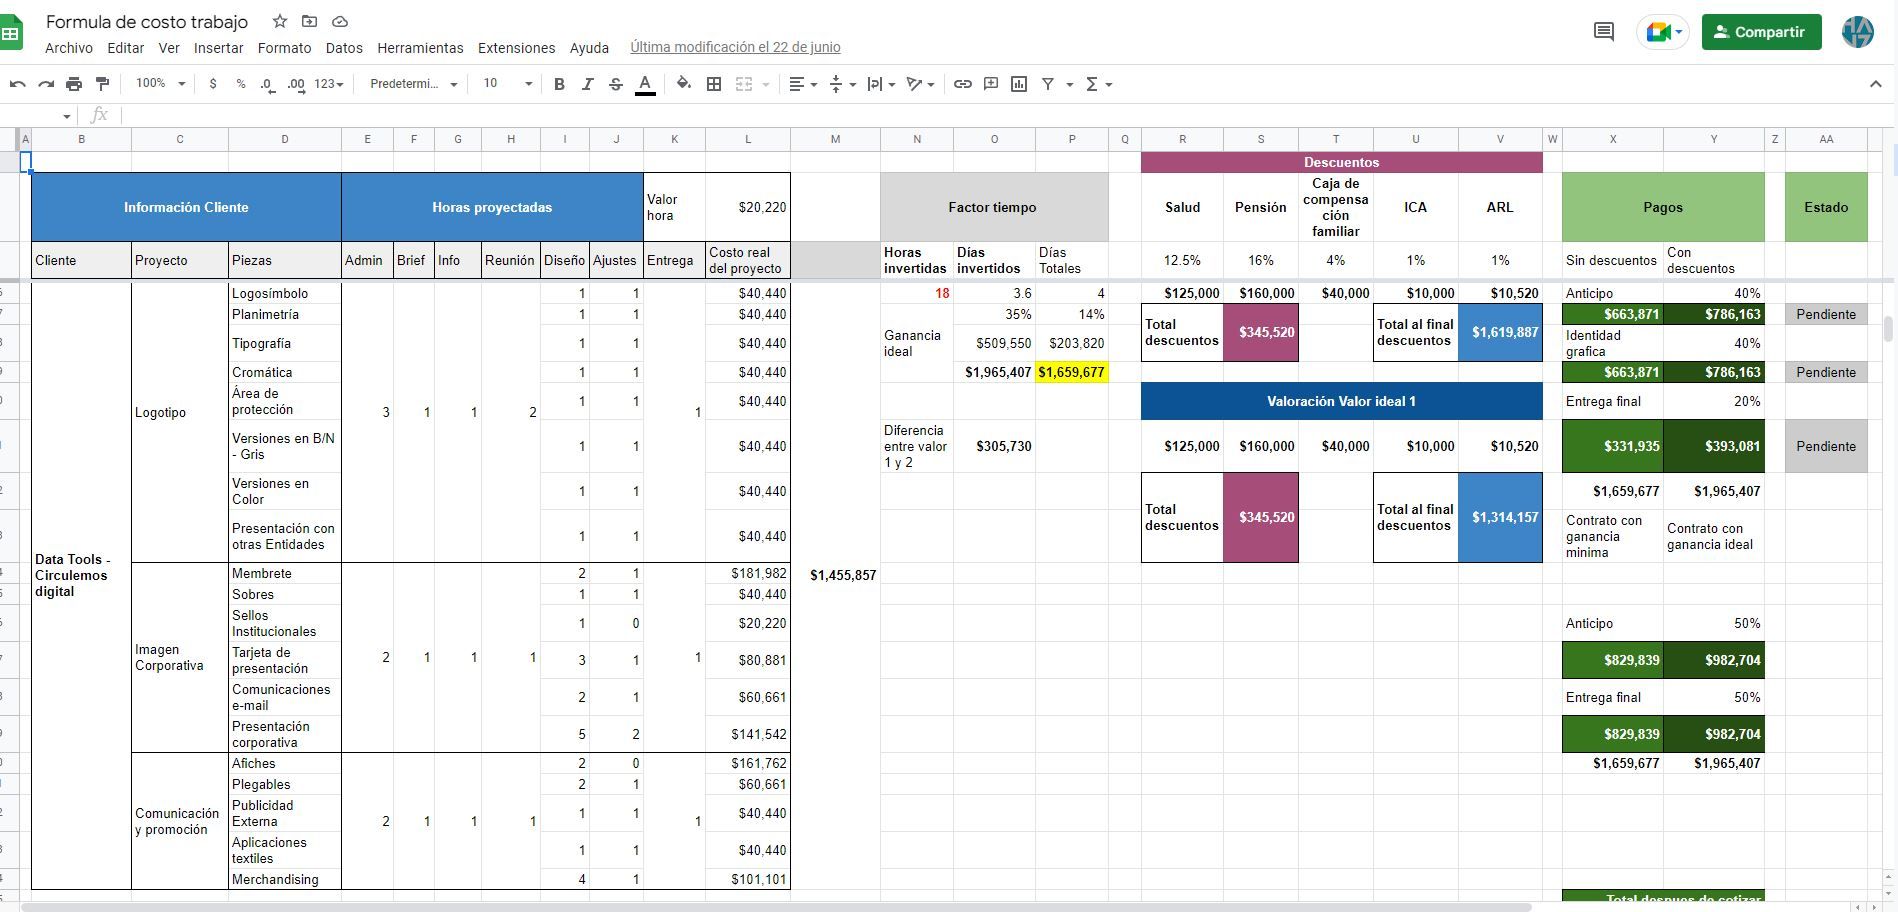Click the undo arrow
Image resolution: width=1898 pixels, height=912 pixels.
17,84
